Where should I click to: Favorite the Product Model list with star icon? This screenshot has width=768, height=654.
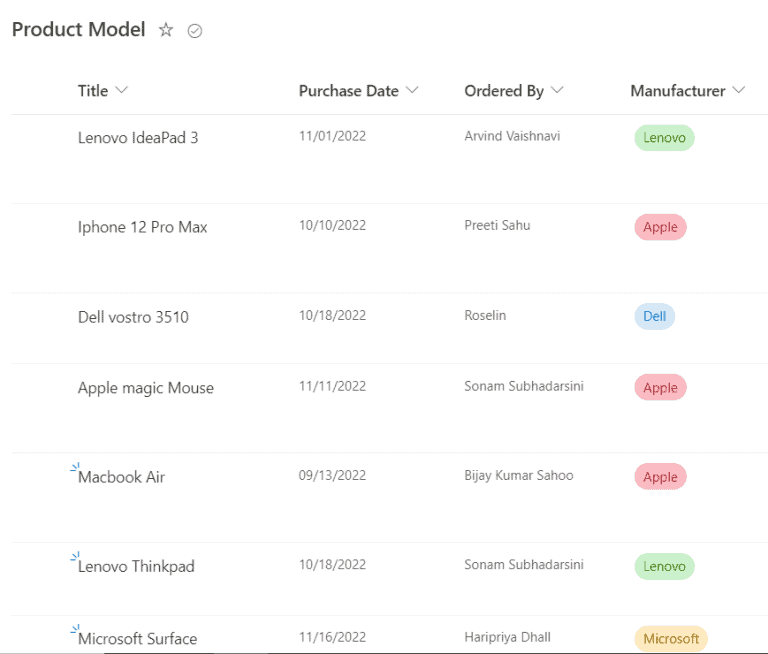point(166,30)
